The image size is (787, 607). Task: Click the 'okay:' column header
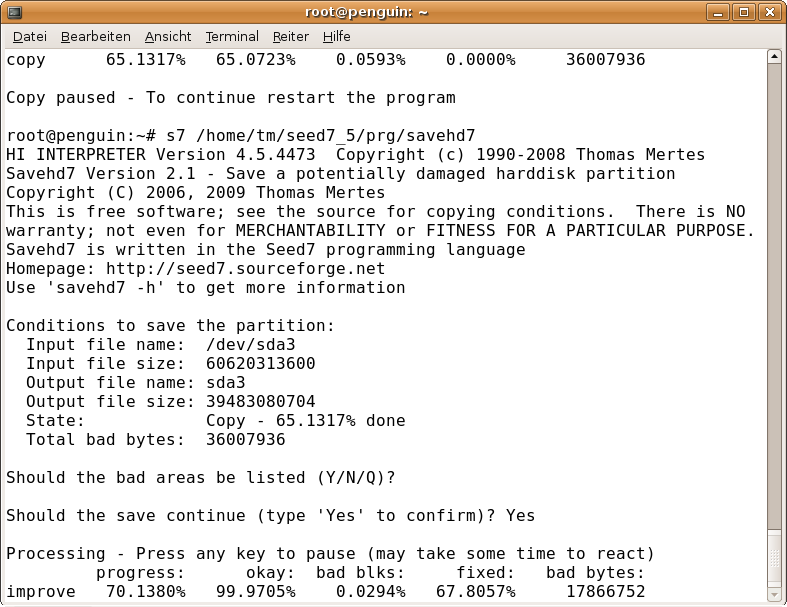tap(271, 573)
